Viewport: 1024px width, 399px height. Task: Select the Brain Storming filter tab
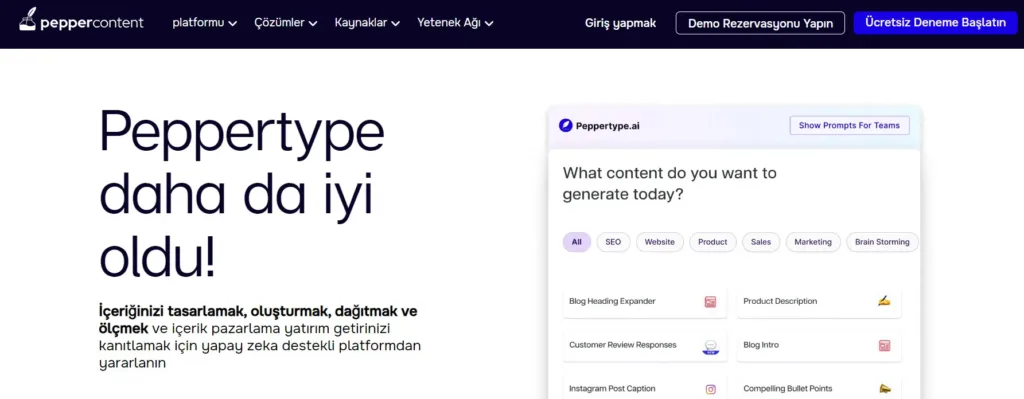(882, 242)
